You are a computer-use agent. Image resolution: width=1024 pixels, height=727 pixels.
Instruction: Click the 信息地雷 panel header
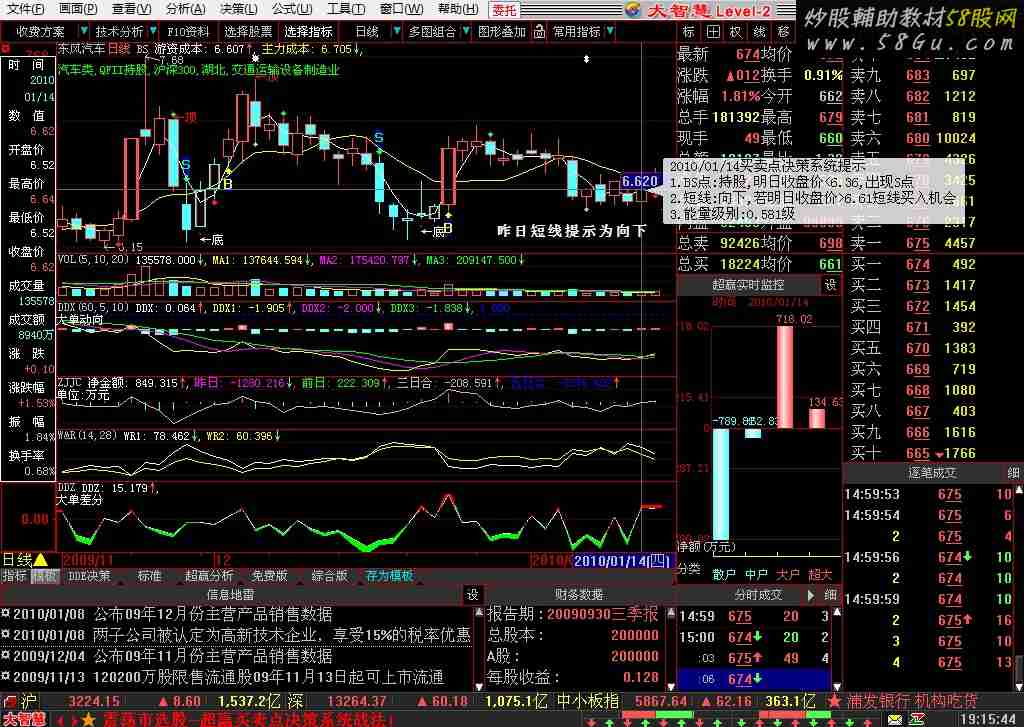(230, 594)
